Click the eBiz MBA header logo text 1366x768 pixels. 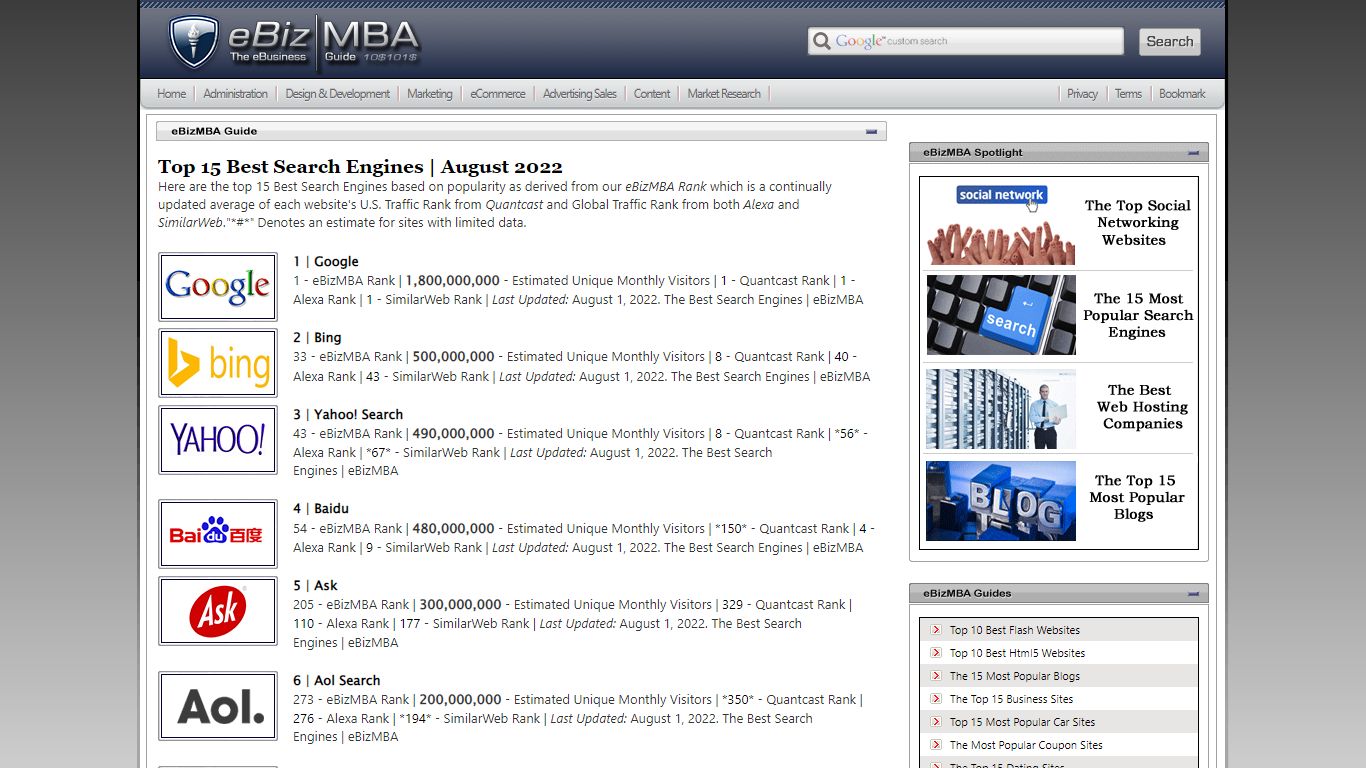coord(323,41)
